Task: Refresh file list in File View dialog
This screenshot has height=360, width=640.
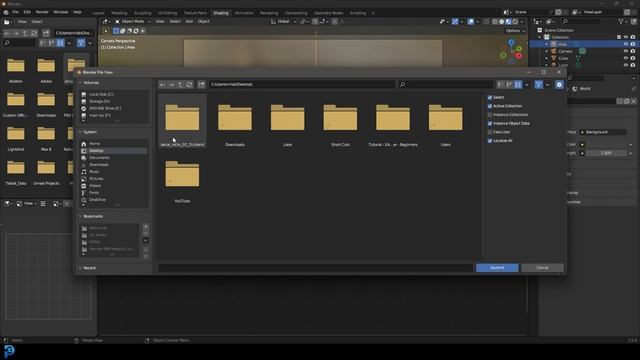Action: click(189, 84)
